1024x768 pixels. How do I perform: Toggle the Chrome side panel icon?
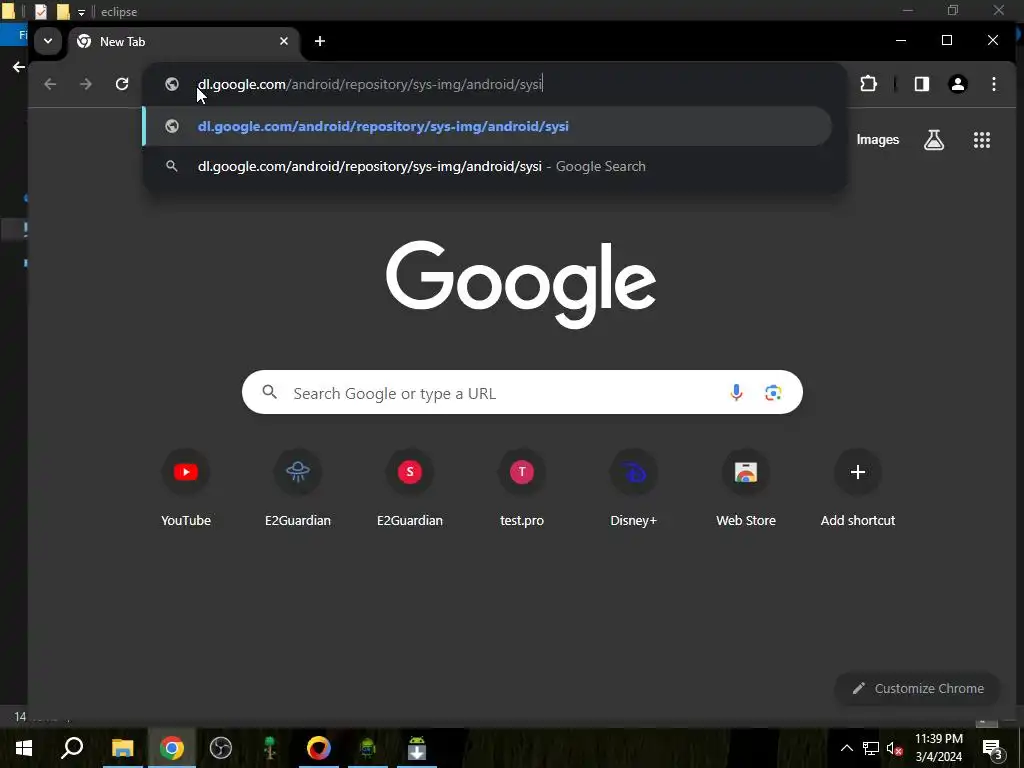921,84
